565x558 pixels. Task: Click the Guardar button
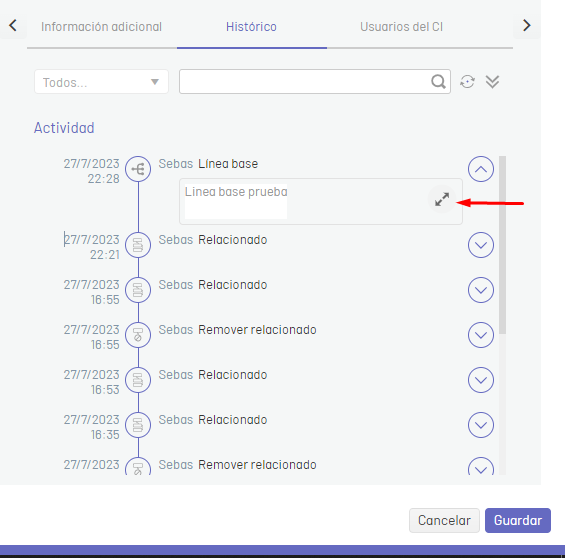coord(518,520)
